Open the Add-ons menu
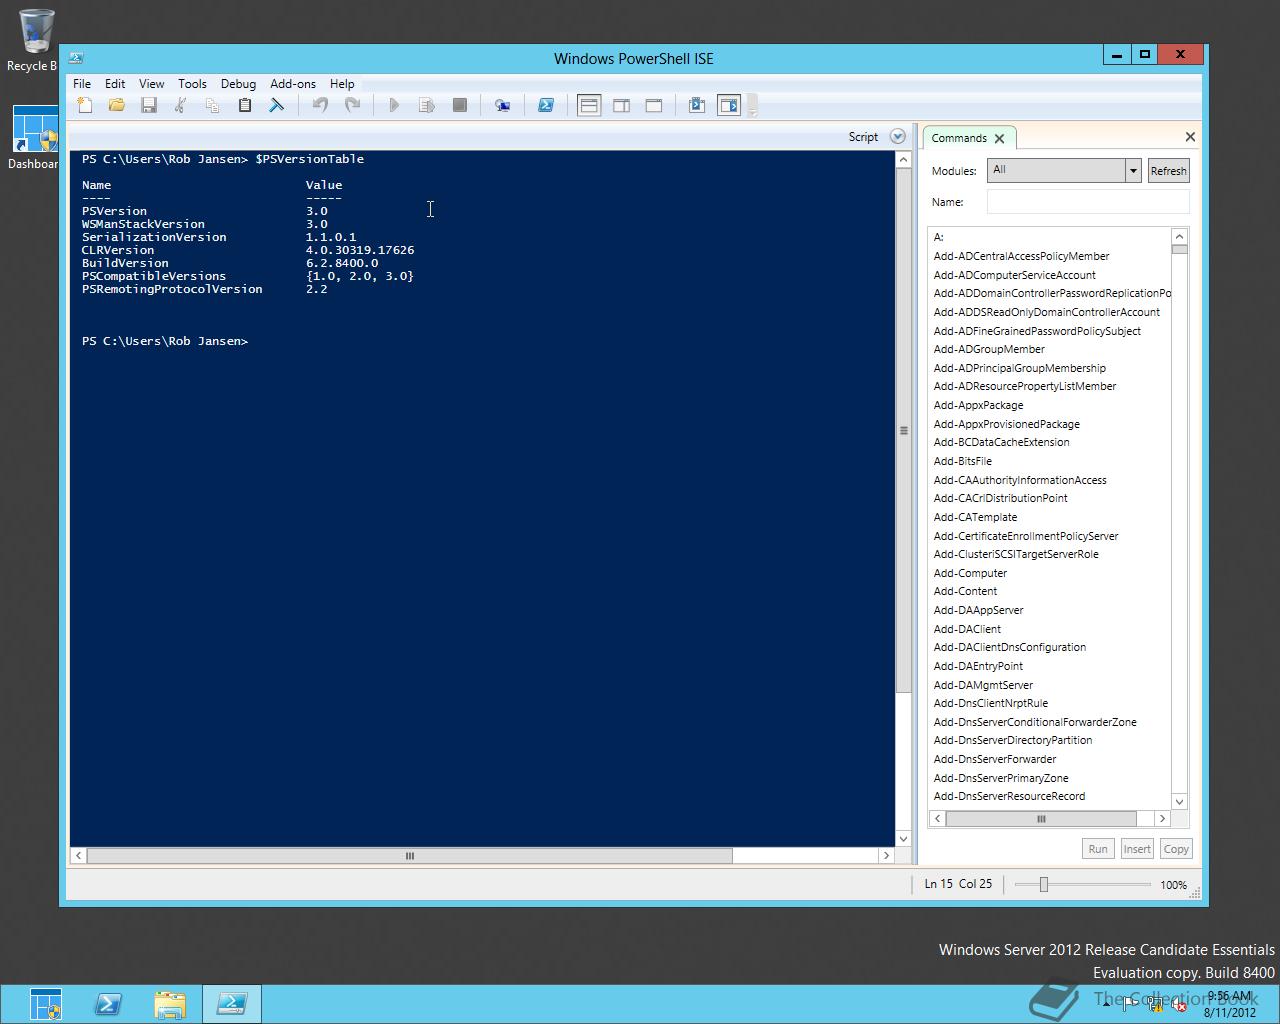This screenshot has width=1280, height=1024. 292,84
